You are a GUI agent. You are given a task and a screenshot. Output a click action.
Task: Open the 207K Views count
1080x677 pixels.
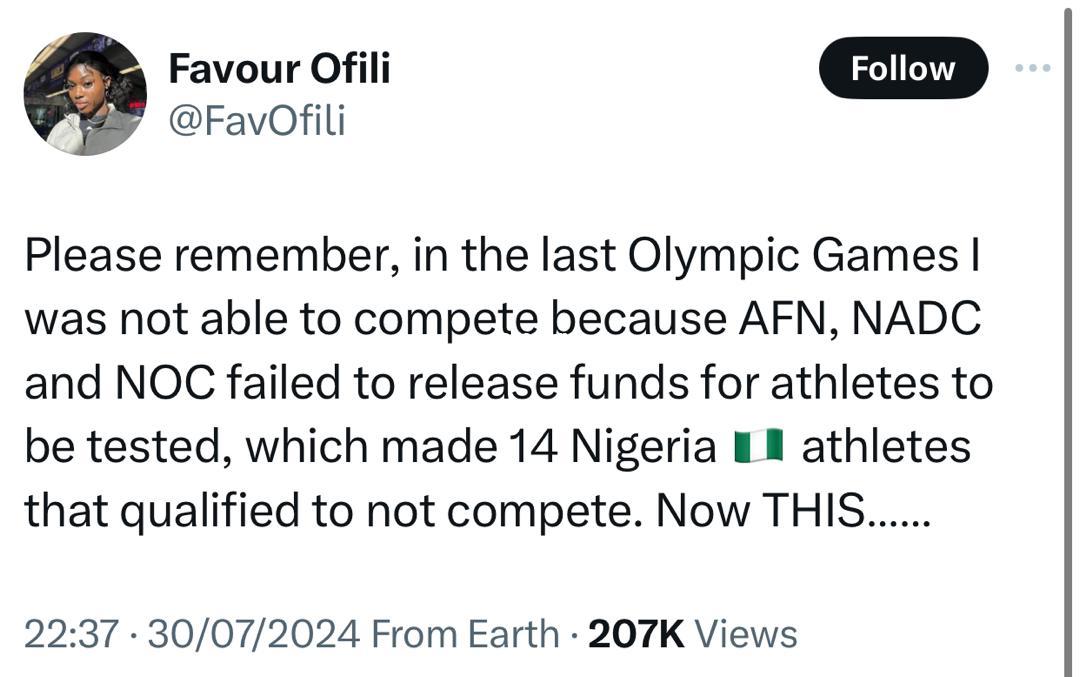click(x=637, y=634)
